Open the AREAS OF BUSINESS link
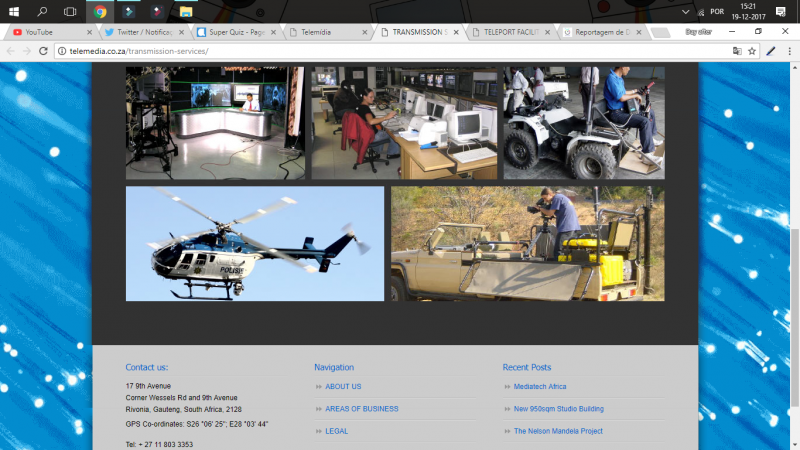 [x=362, y=409]
